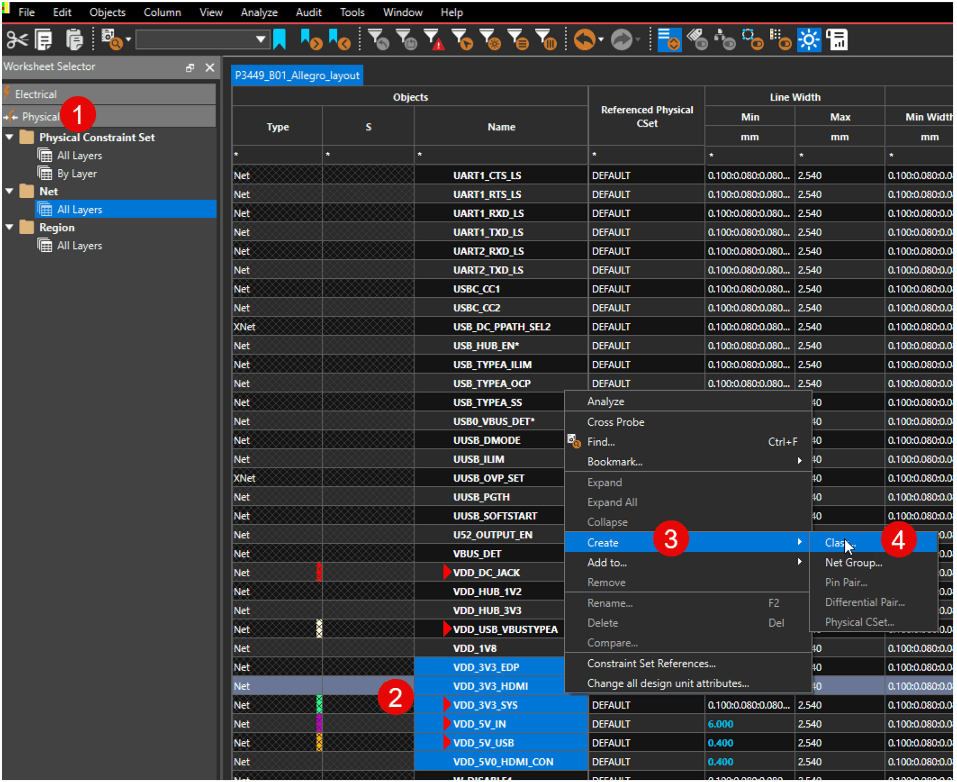
Task: Choose Class in the Create submenu
Action: tap(873, 543)
